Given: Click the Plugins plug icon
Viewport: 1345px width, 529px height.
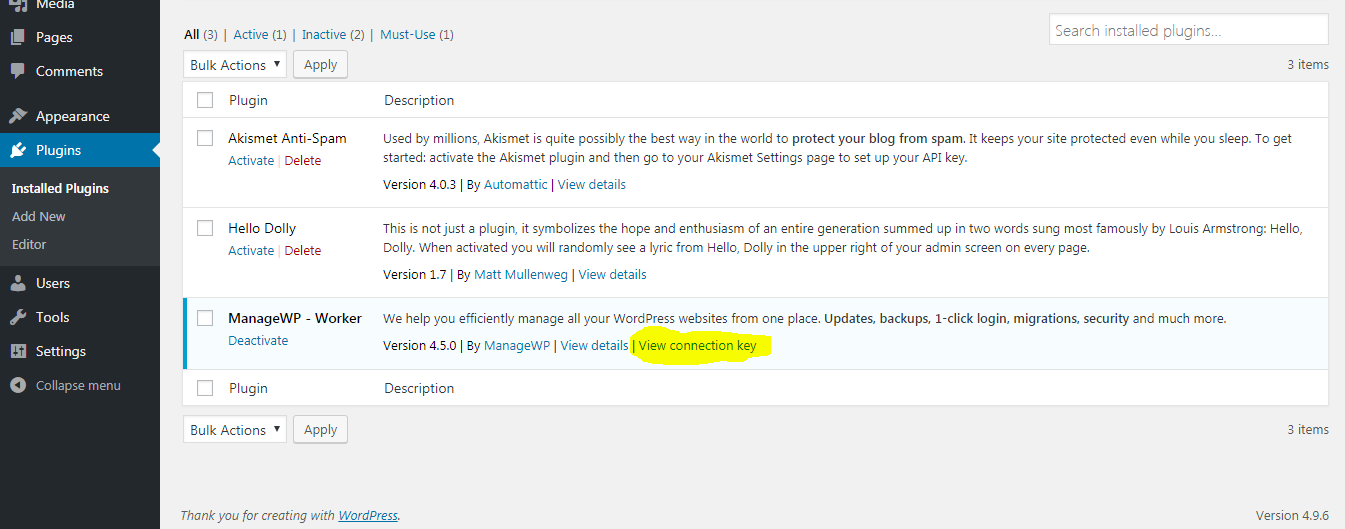Looking at the screenshot, I should (18, 151).
